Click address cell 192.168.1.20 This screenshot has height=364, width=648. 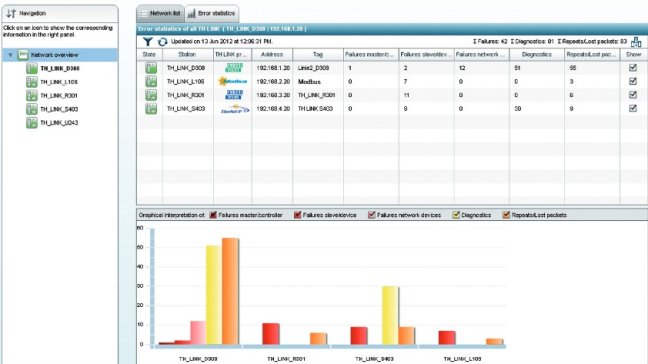pyautogui.click(x=273, y=68)
